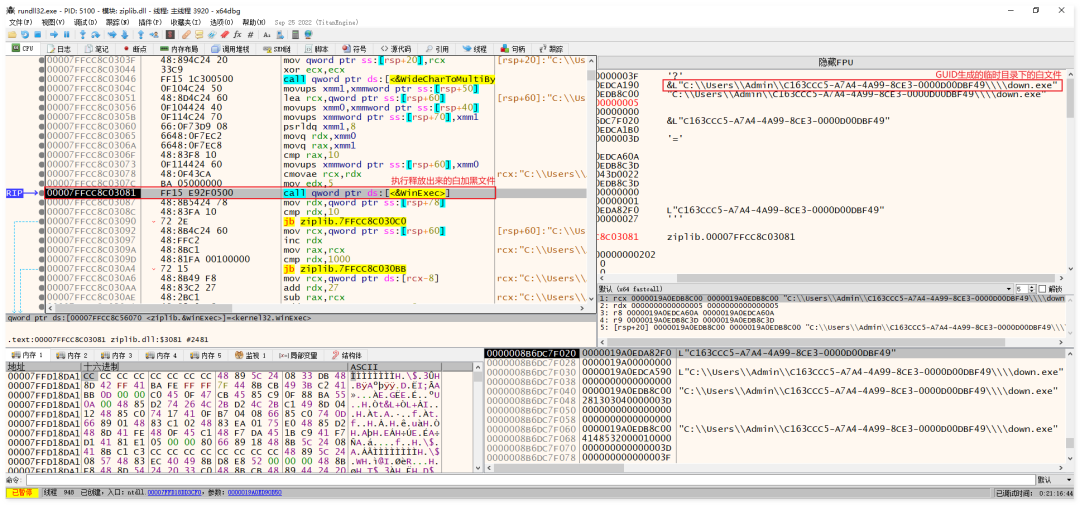Open the x64 fastcall calling convention dropdown
The height and width of the screenshot is (505, 1080).
coord(806,288)
